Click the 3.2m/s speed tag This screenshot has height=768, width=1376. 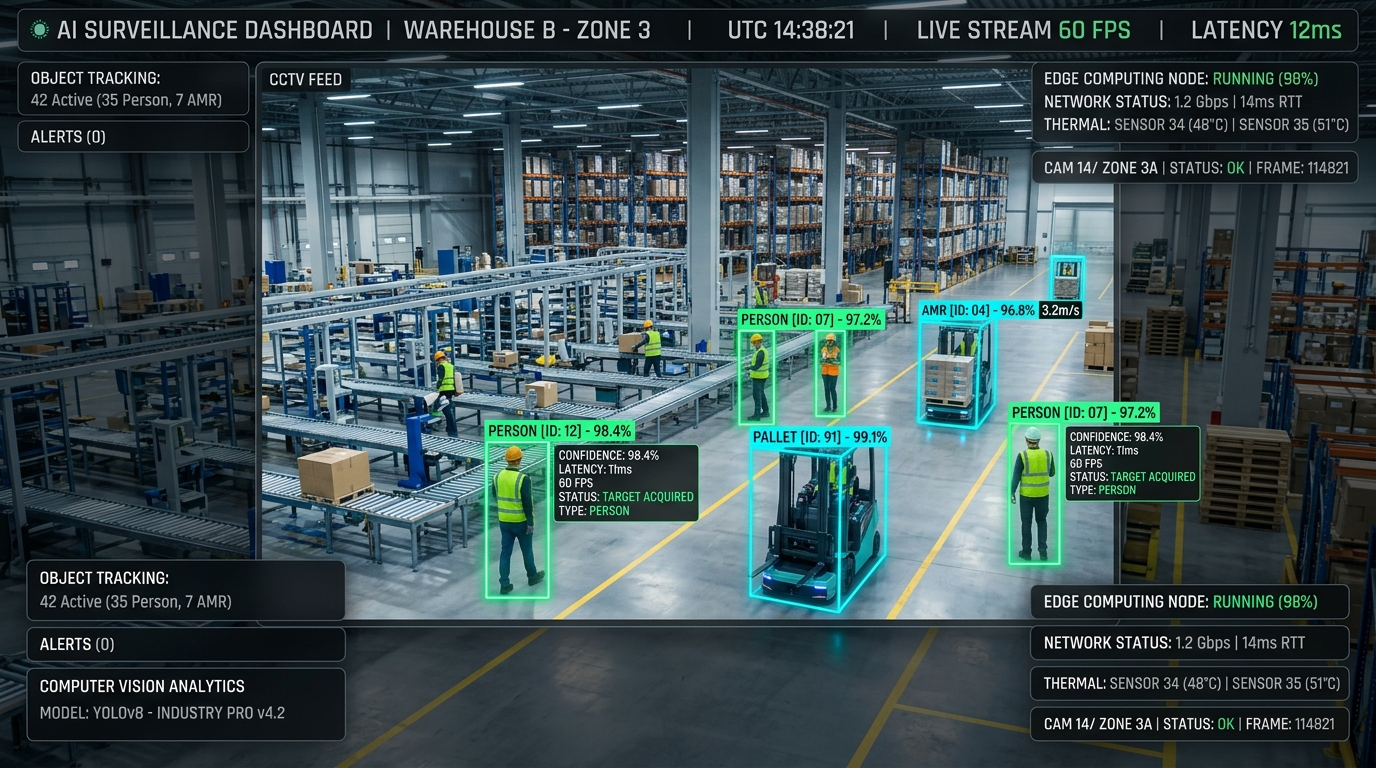(x=1061, y=311)
